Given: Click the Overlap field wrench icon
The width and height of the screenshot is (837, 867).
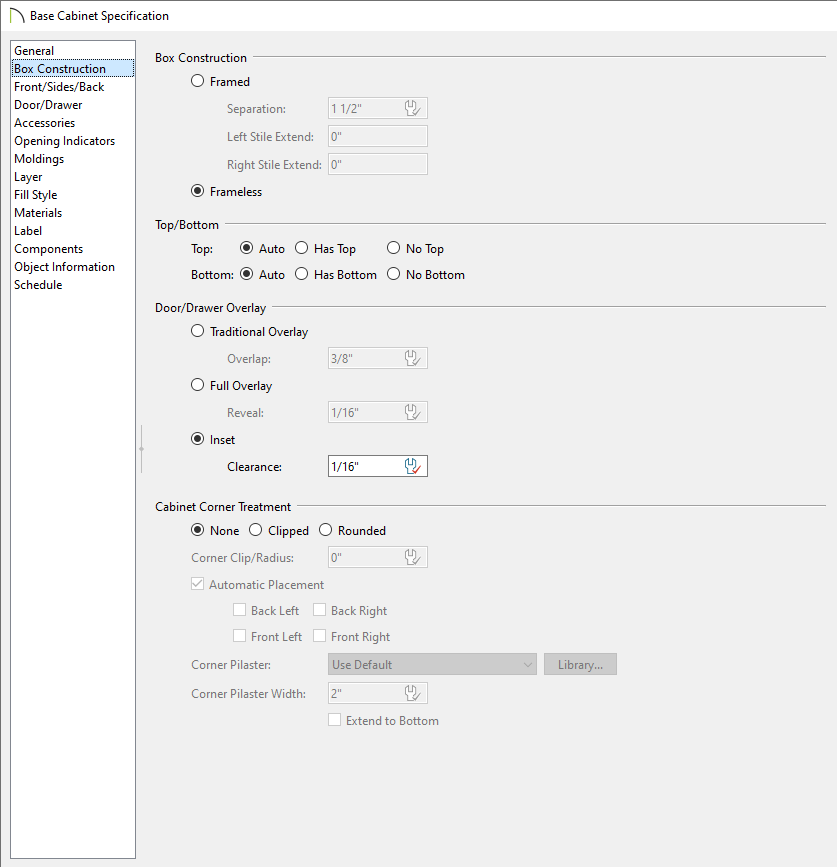Looking at the screenshot, I should (412, 358).
